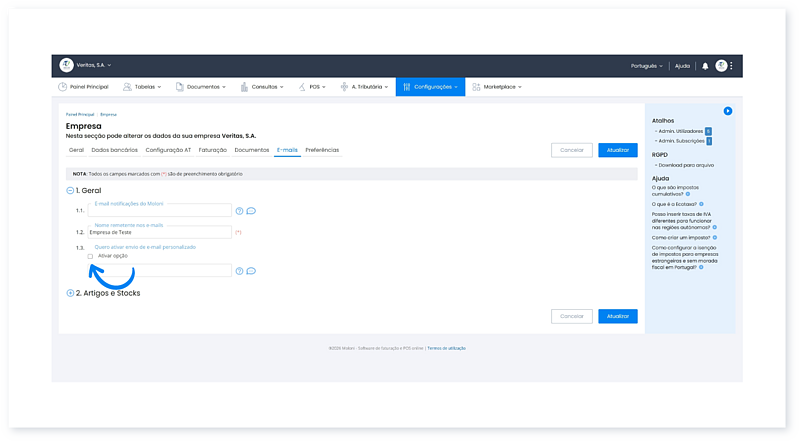Click the POS icon in navigation
Screen dimensions: 800x442
(302, 87)
